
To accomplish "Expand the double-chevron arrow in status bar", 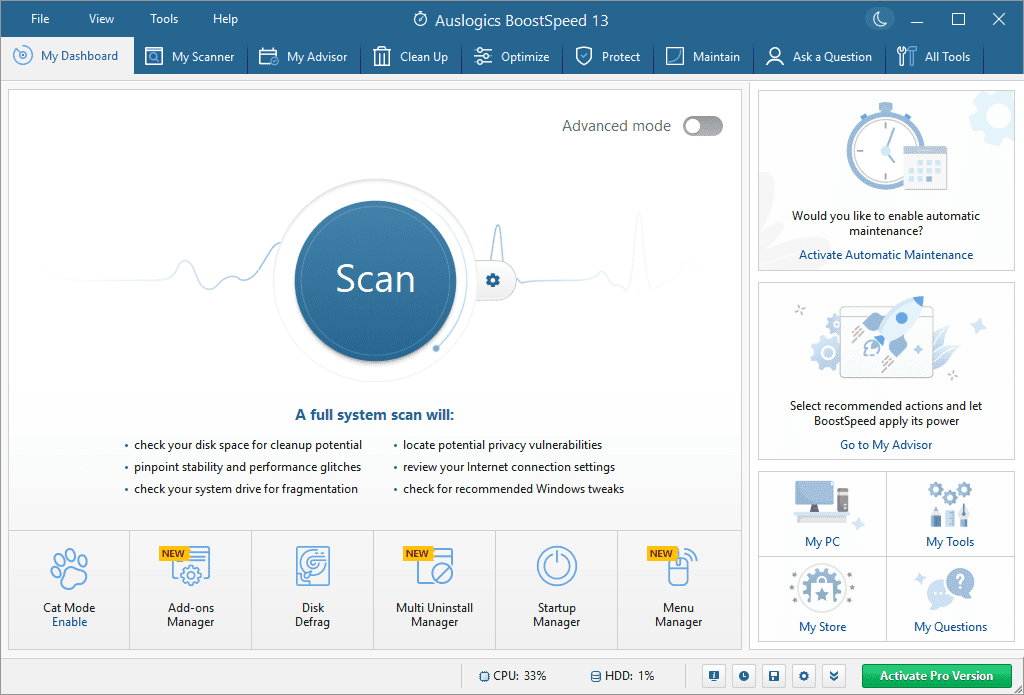I will [834, 675].
